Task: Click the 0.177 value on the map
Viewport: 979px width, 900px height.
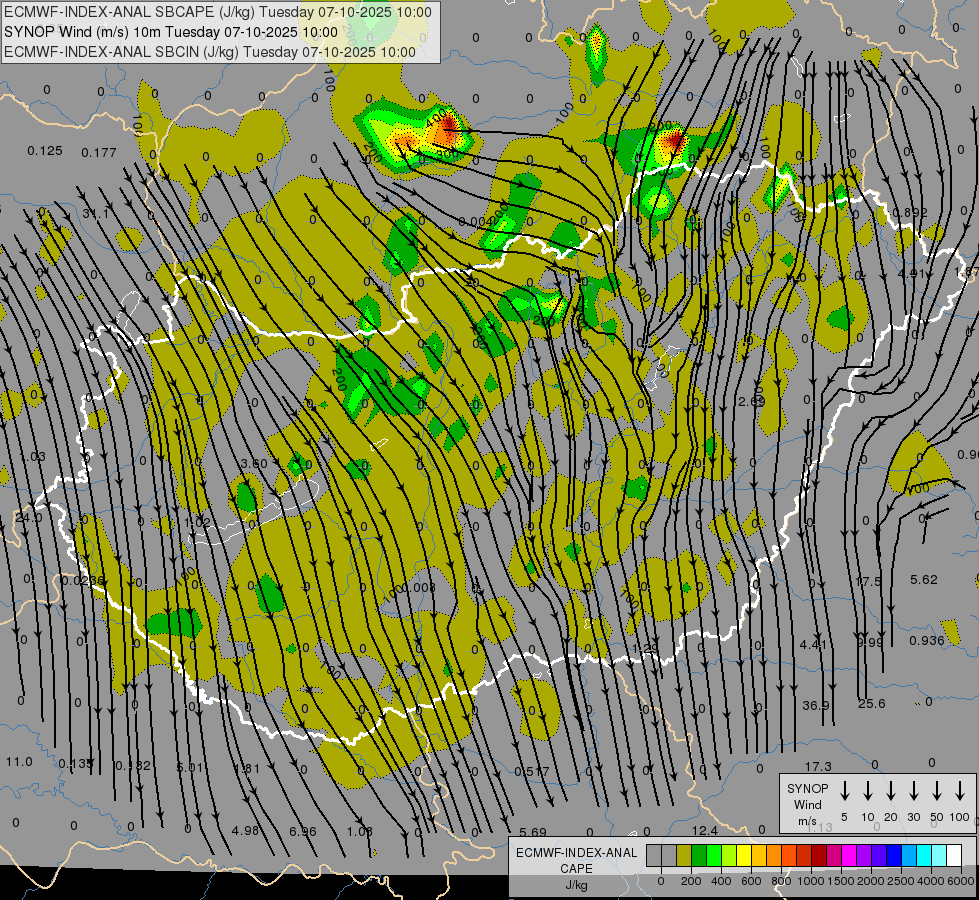Action: click(99, 152)
